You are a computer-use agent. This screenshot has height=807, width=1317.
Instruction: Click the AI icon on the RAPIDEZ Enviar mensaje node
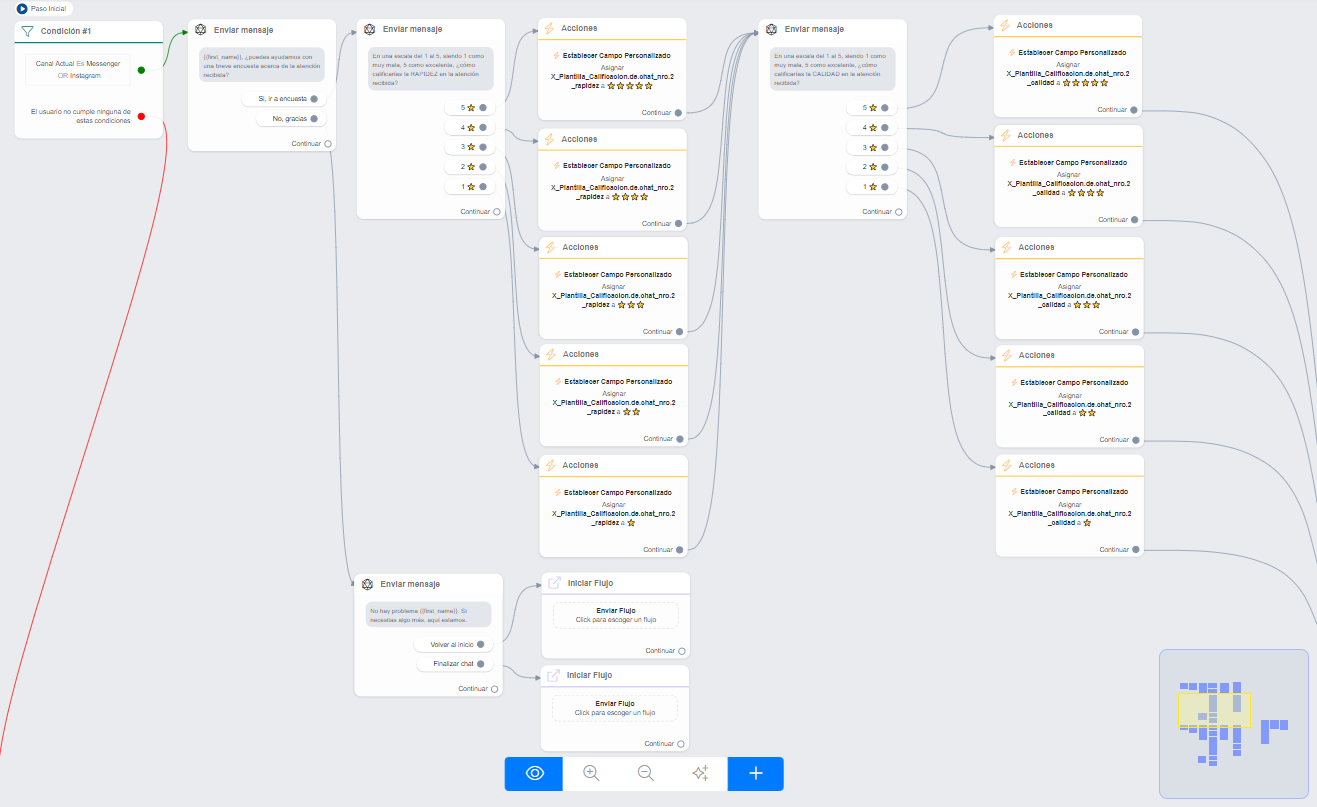click(369, 30)
